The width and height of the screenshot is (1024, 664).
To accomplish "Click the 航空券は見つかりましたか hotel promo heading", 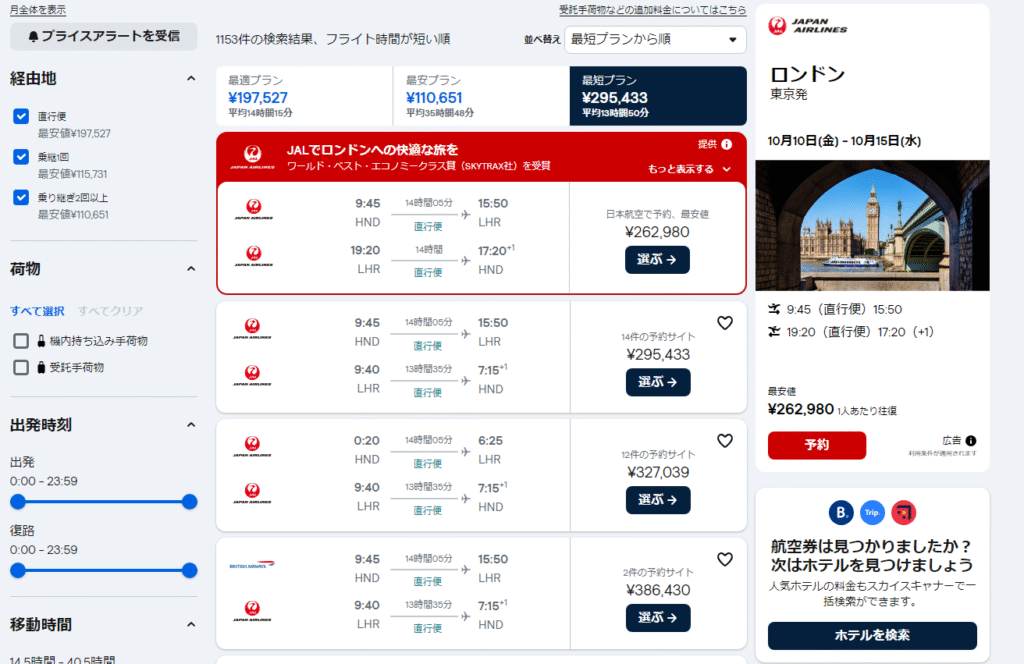I will pos(872,556).
